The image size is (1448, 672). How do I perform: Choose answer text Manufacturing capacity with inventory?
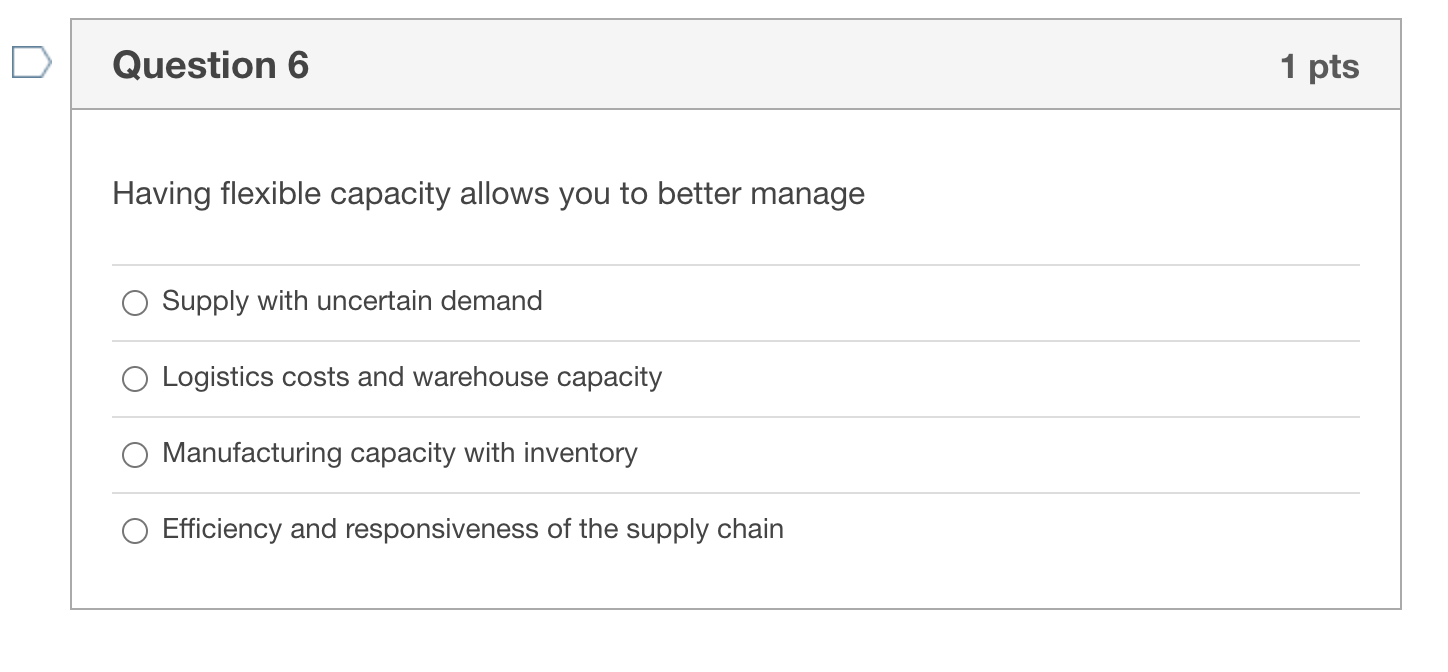[x=398, y=454]
